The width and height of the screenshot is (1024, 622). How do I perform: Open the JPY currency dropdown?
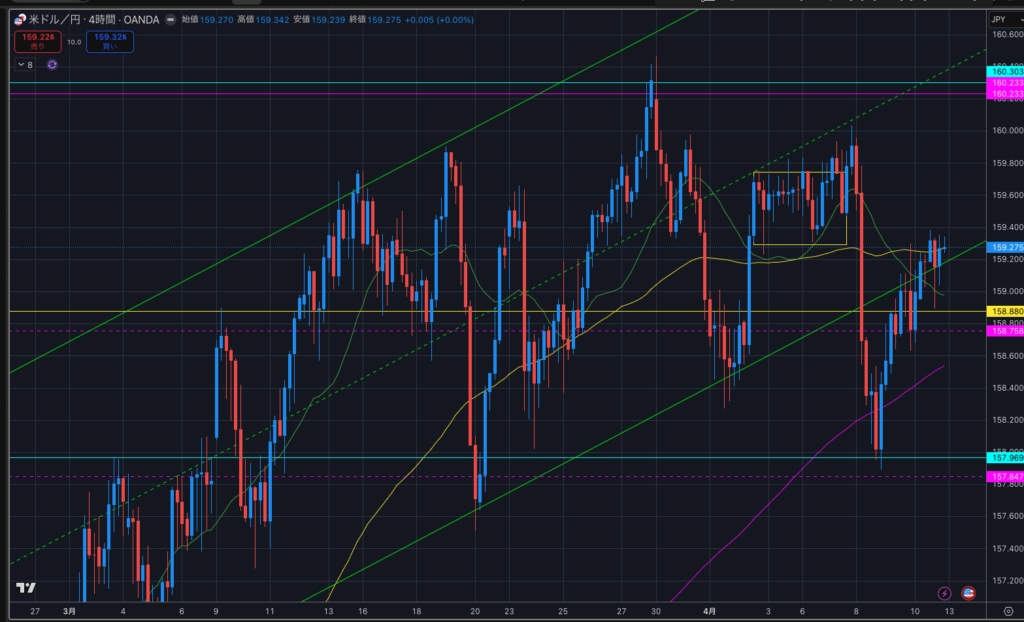[999, 19]
